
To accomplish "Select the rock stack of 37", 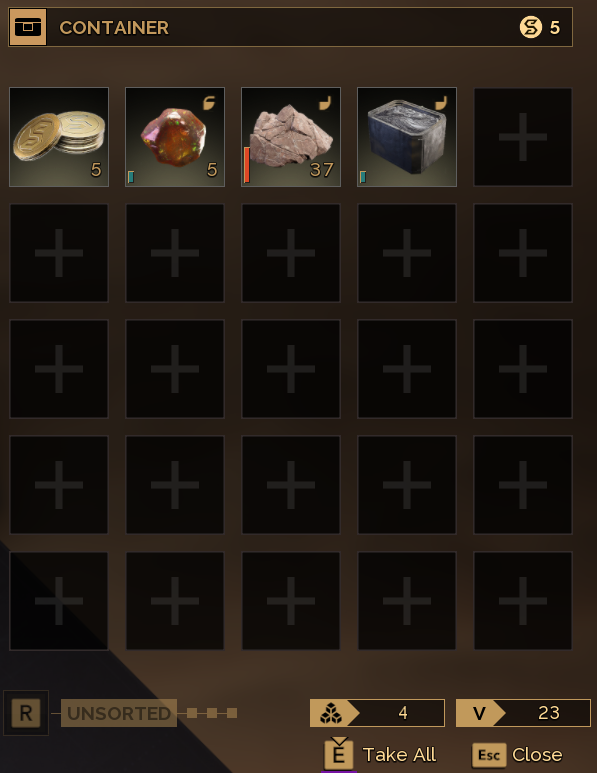I will point(291,137).
